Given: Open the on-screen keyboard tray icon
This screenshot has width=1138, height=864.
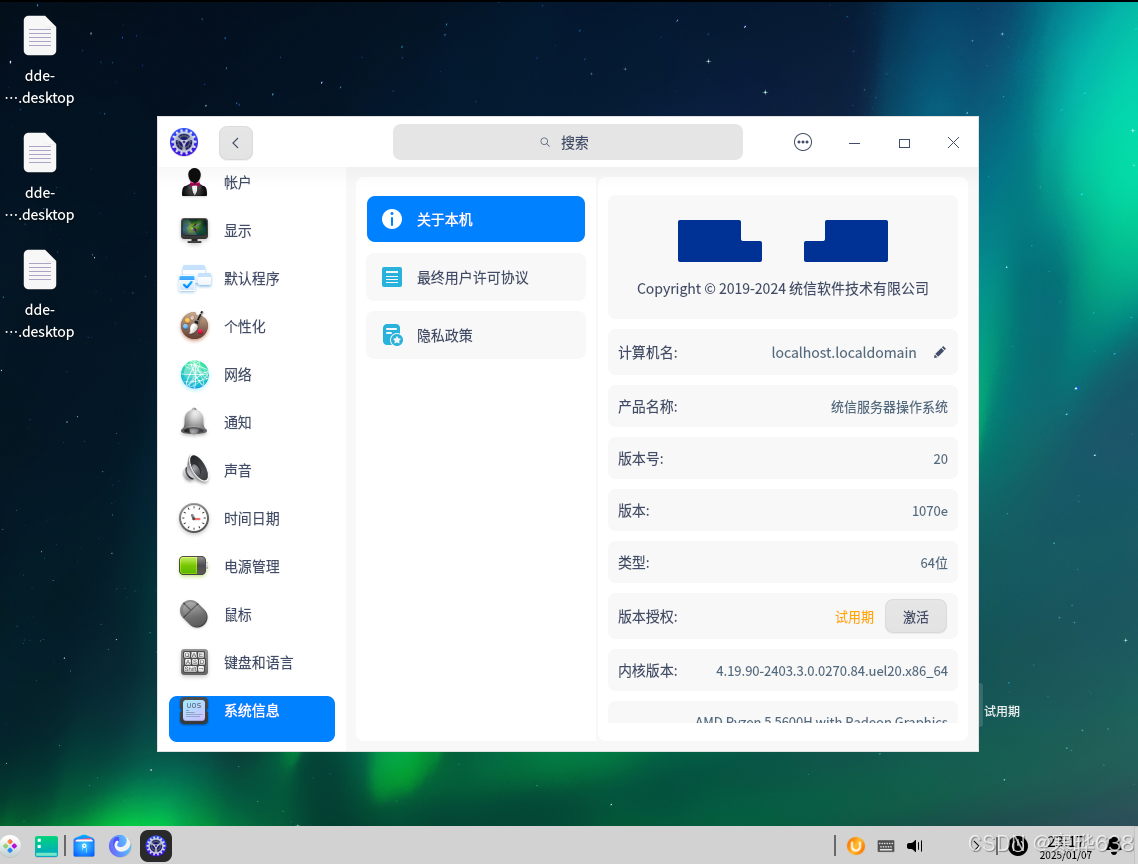Looking at the screenshot, I should point(885,846).
